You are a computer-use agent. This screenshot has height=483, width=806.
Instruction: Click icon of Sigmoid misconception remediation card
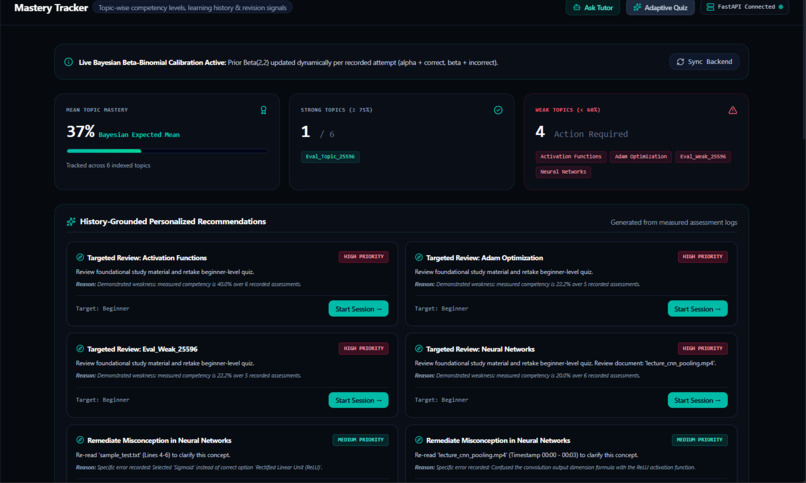coord(80,440)
